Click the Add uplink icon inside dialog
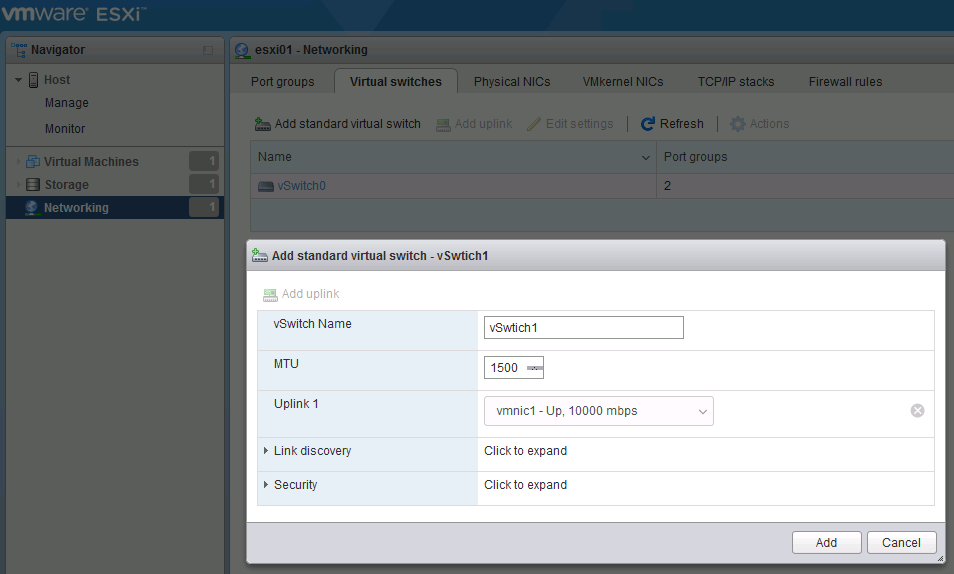954x574 pixels. [x=270, y=295]
